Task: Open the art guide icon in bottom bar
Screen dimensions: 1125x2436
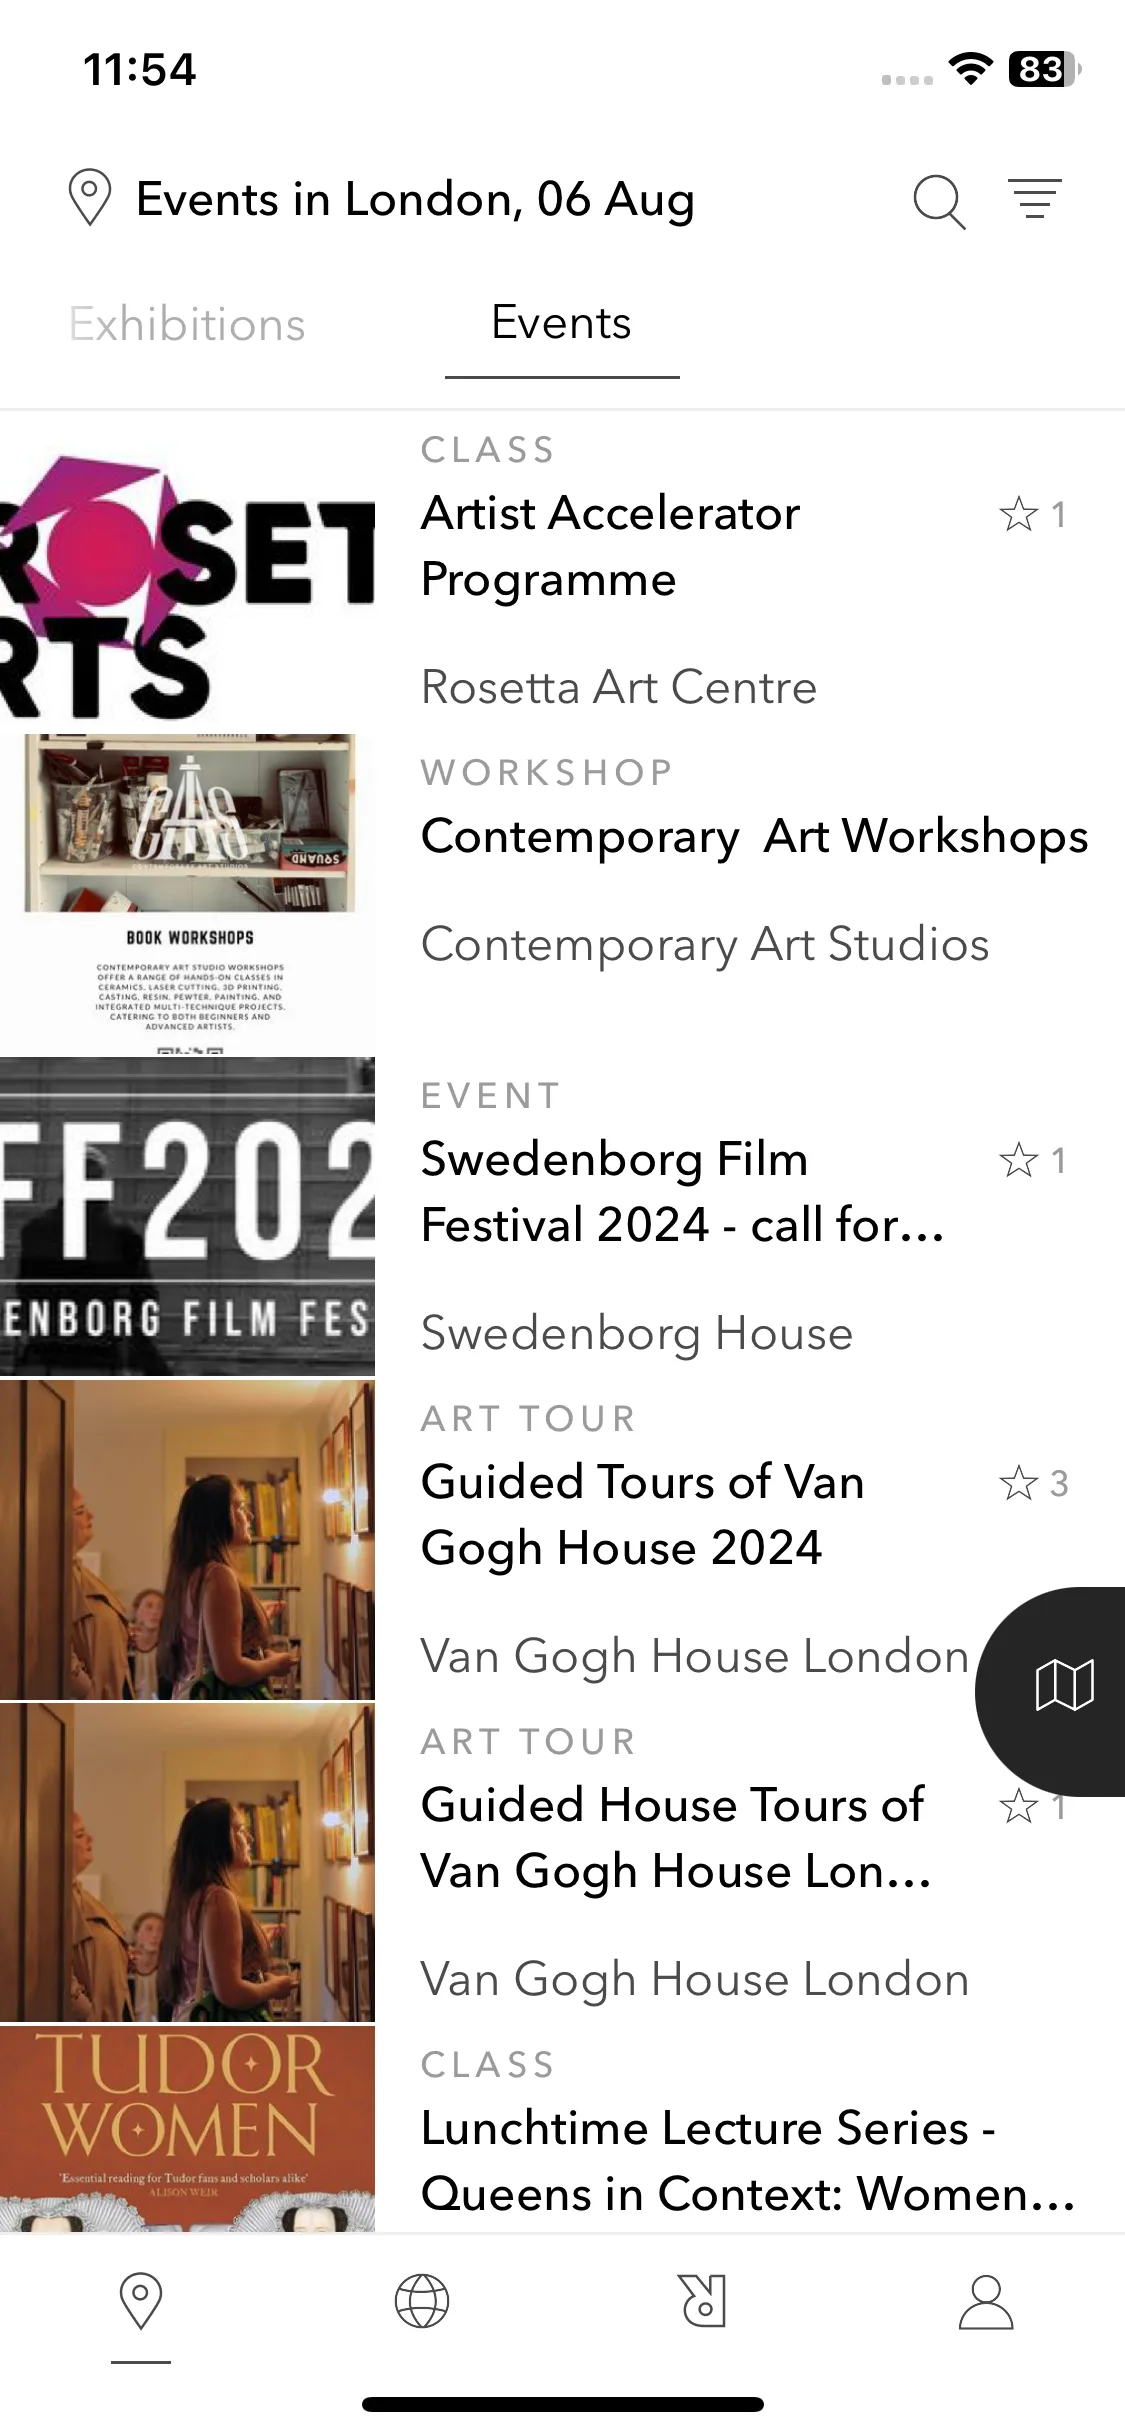Action: click(703, 2301)
